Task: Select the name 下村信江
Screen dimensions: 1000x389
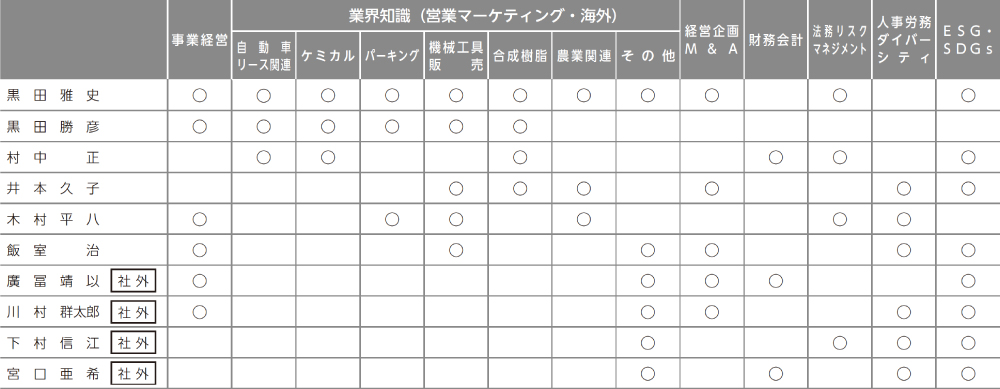Action: tap(53, 343)
